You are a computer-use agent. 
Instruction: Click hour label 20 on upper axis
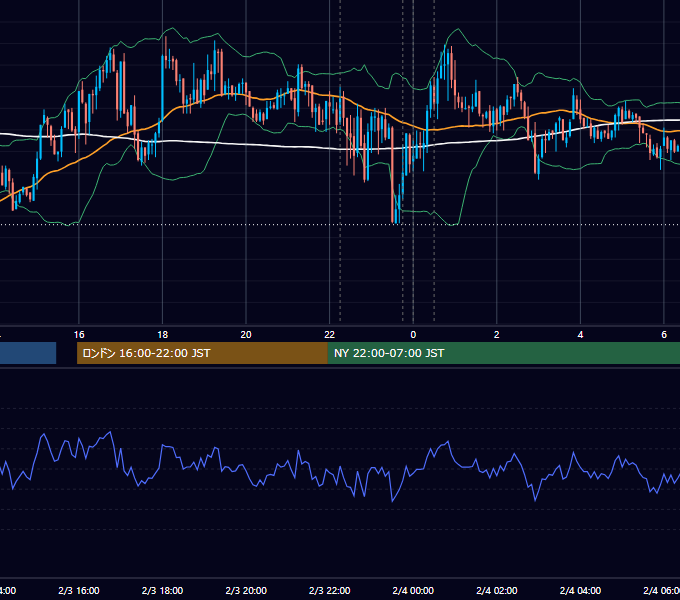pos(246,335)
